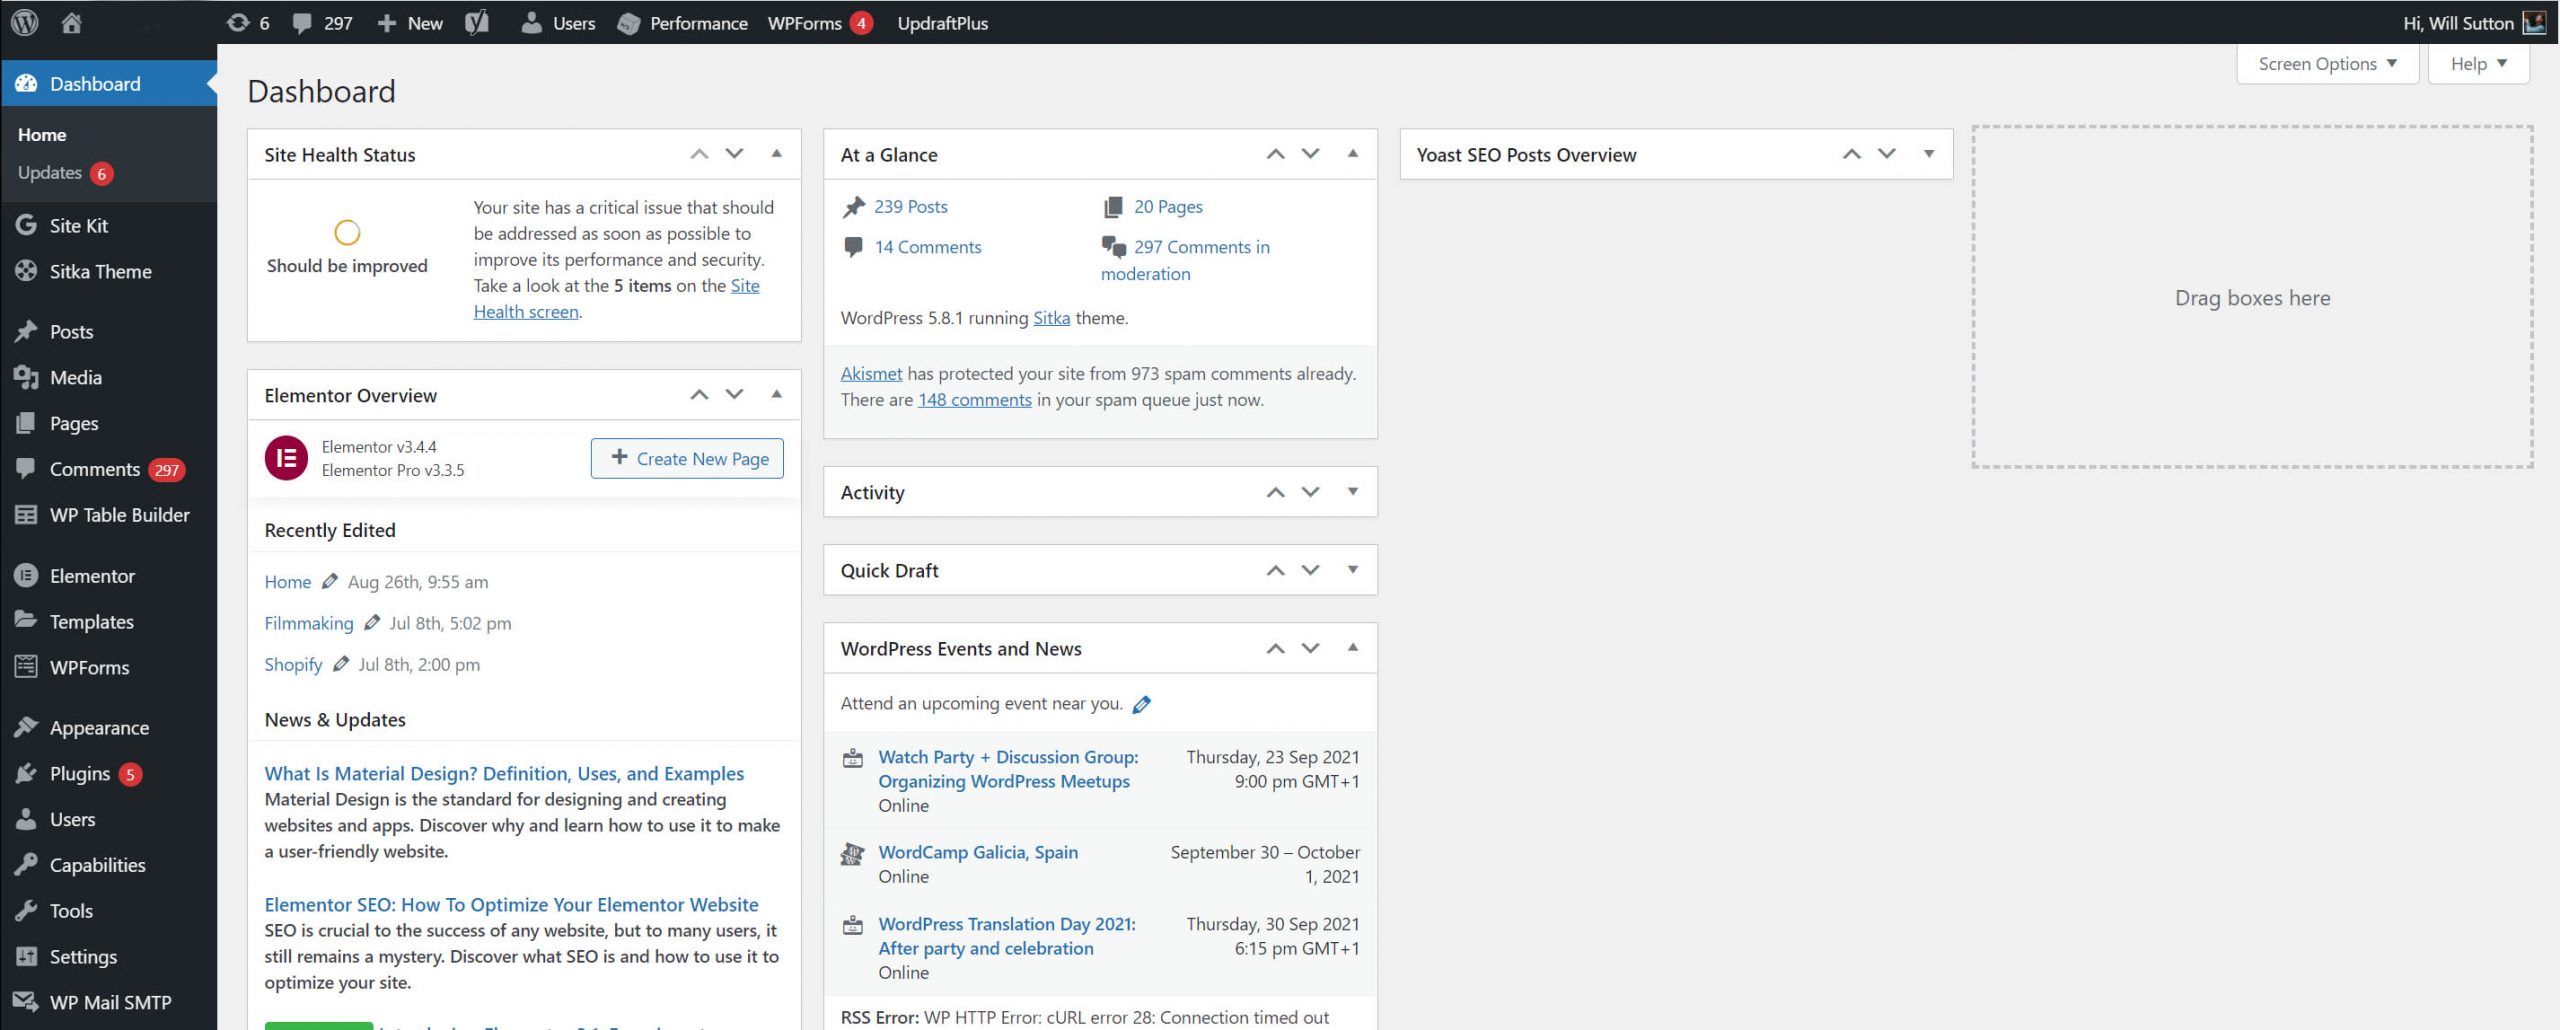Viewport: 2560px width, 1030px height.
Task: Move Site Health Status panel down
Action: pos(735,154)
